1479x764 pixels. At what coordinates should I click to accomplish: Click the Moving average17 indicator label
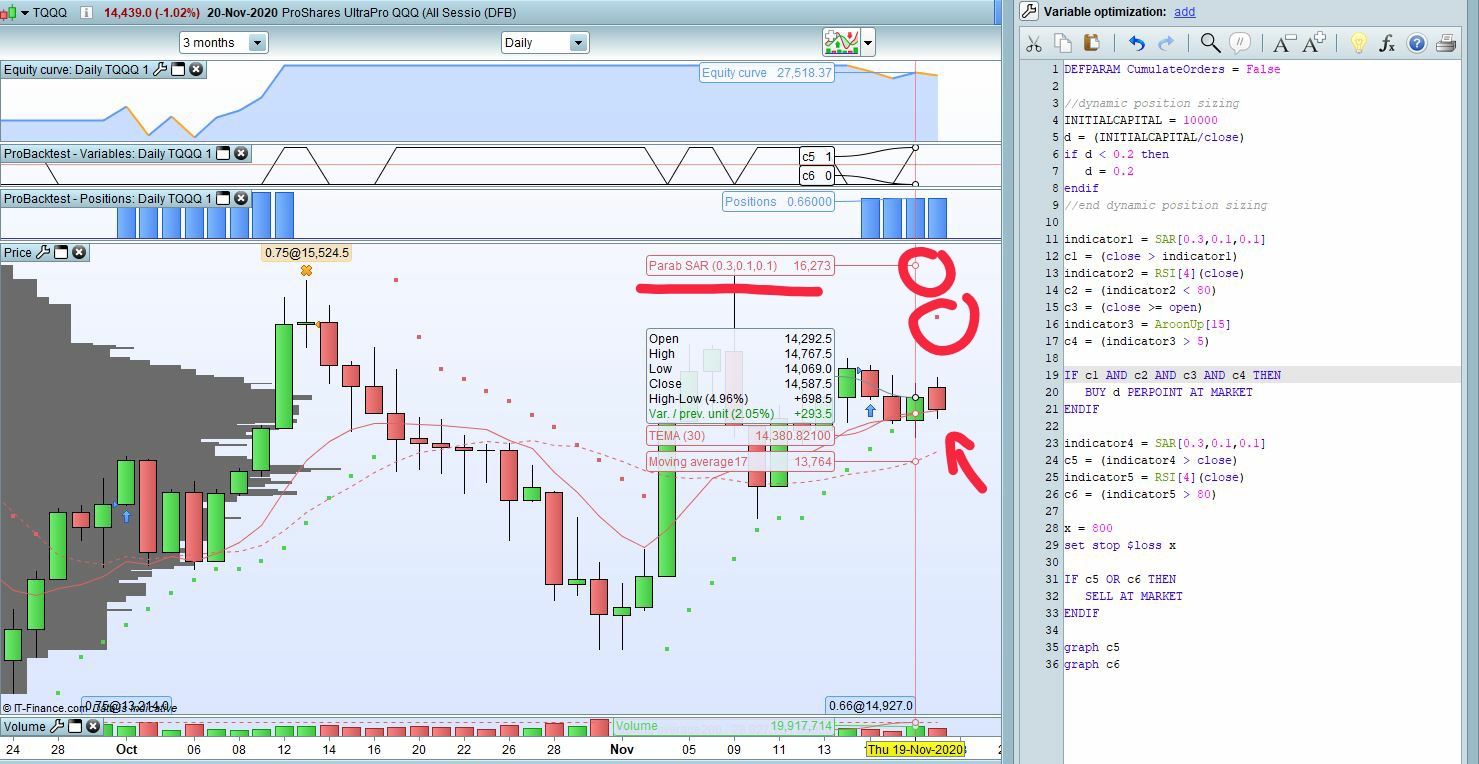click(740, 462)
